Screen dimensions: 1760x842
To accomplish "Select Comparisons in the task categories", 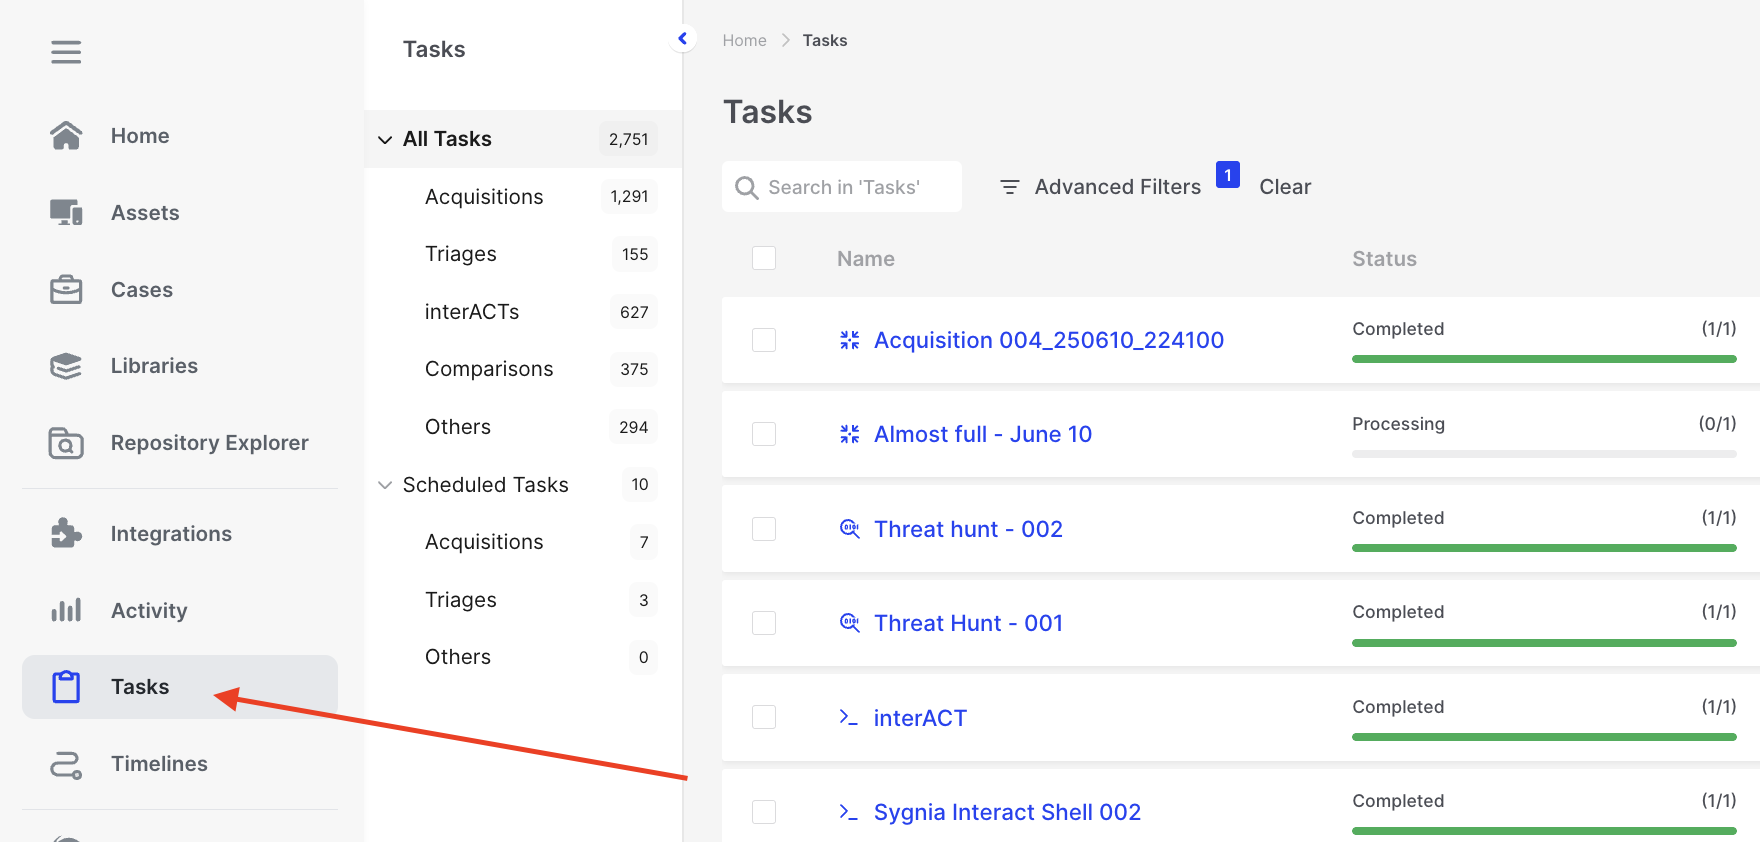I will [489, 369].
